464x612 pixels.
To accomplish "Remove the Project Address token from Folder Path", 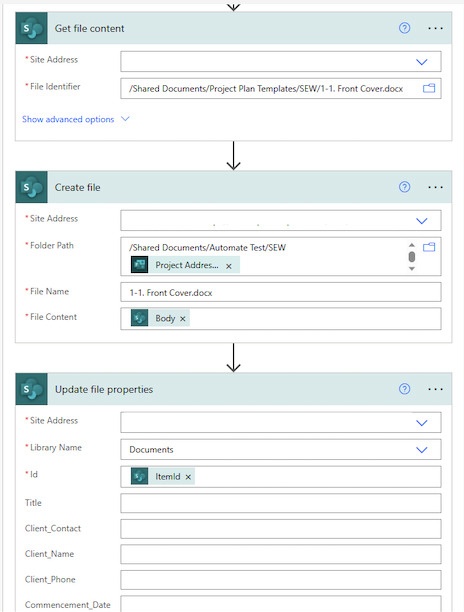I will pyautogui.click(x=229, y=266).
